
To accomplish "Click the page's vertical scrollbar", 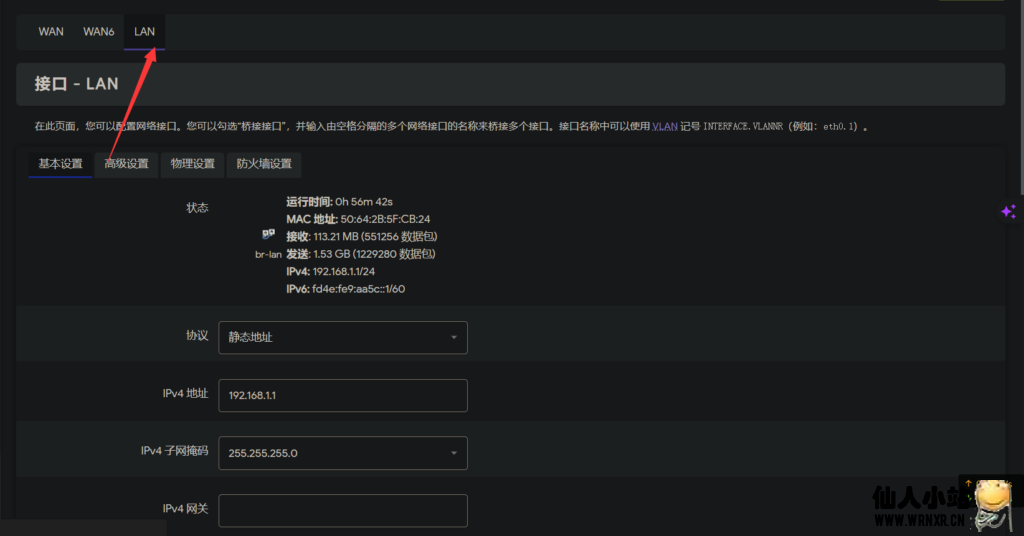I will click(x=1021, y=98).
